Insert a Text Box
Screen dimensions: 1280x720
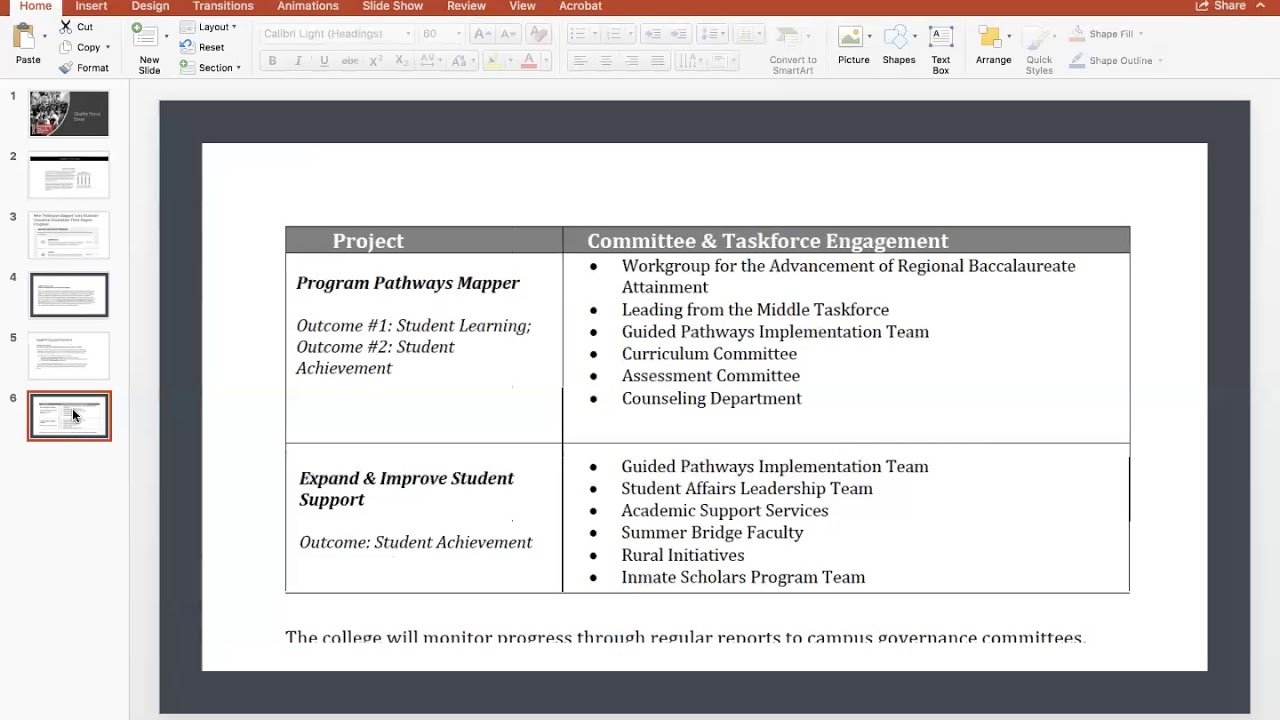tap(941, 38)
